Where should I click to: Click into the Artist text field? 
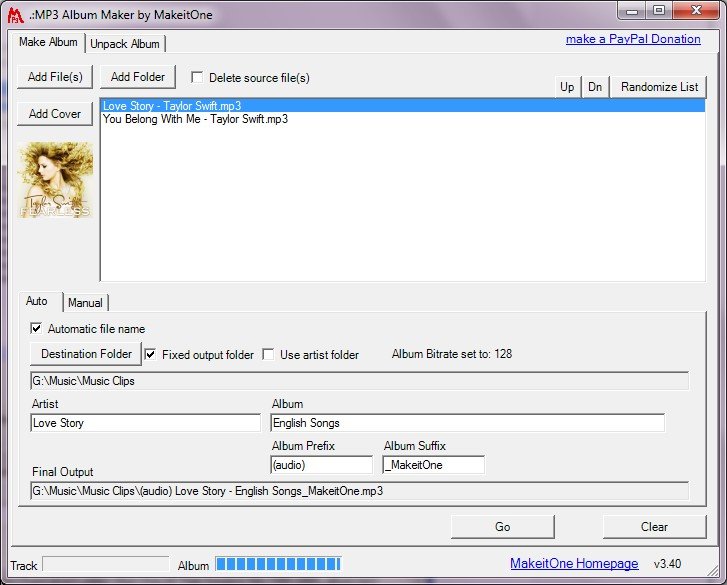(x=145, y=423)
